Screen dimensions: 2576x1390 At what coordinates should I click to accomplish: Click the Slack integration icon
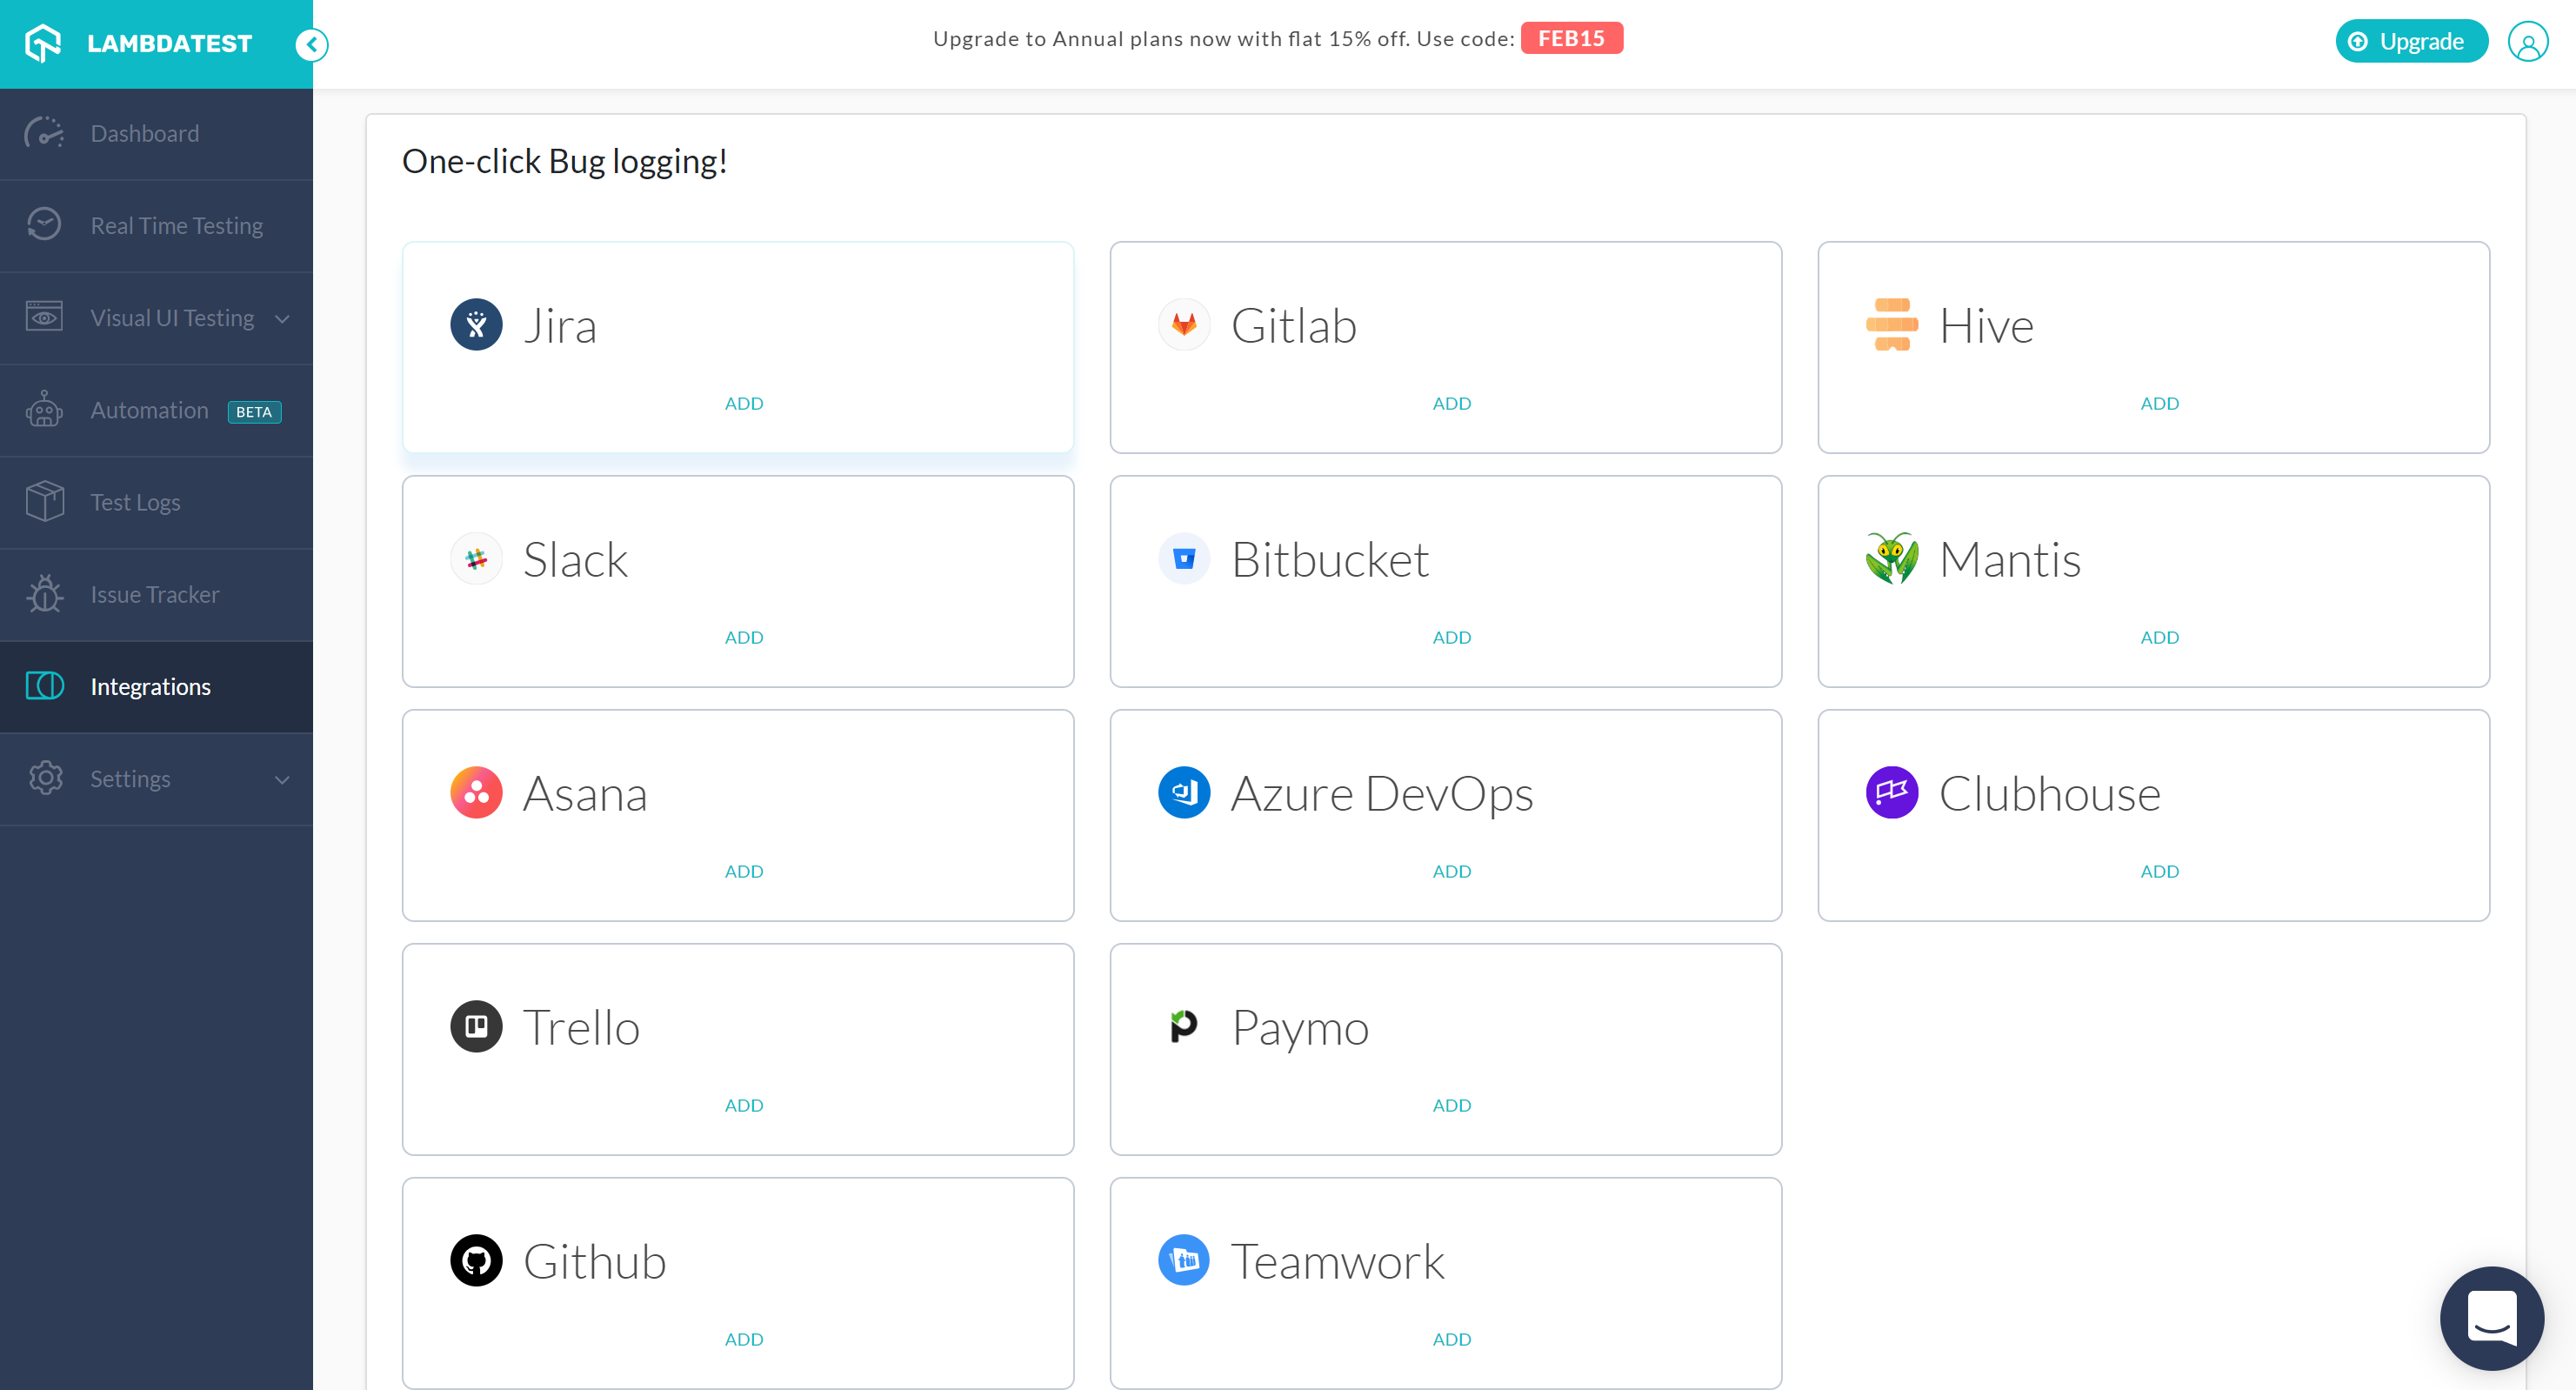(477, 558)
